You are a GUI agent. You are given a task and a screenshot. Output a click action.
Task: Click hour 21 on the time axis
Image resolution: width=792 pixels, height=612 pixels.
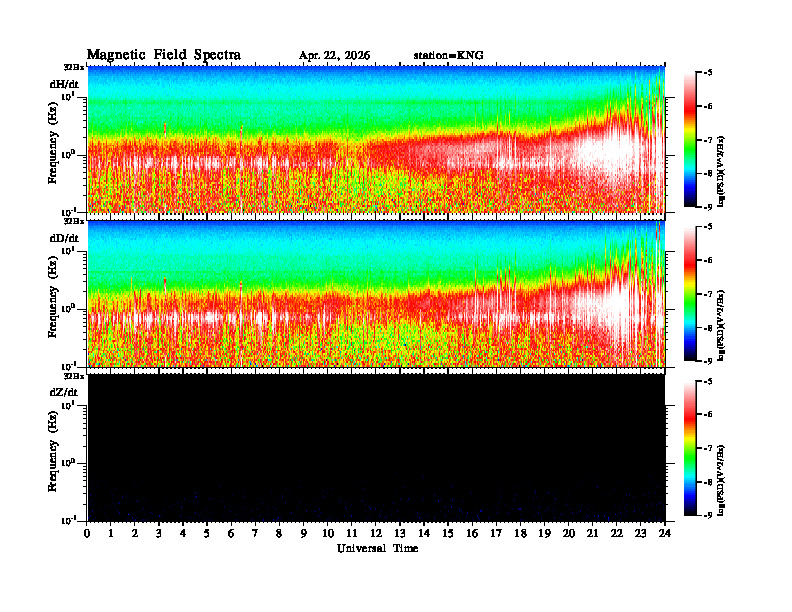pos(592,533)
